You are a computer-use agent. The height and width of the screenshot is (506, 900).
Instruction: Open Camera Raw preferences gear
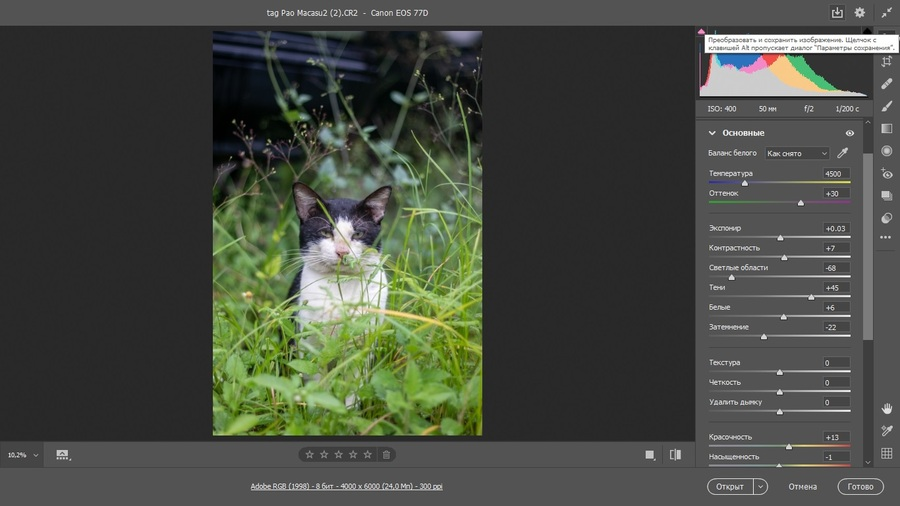[859, 13]
